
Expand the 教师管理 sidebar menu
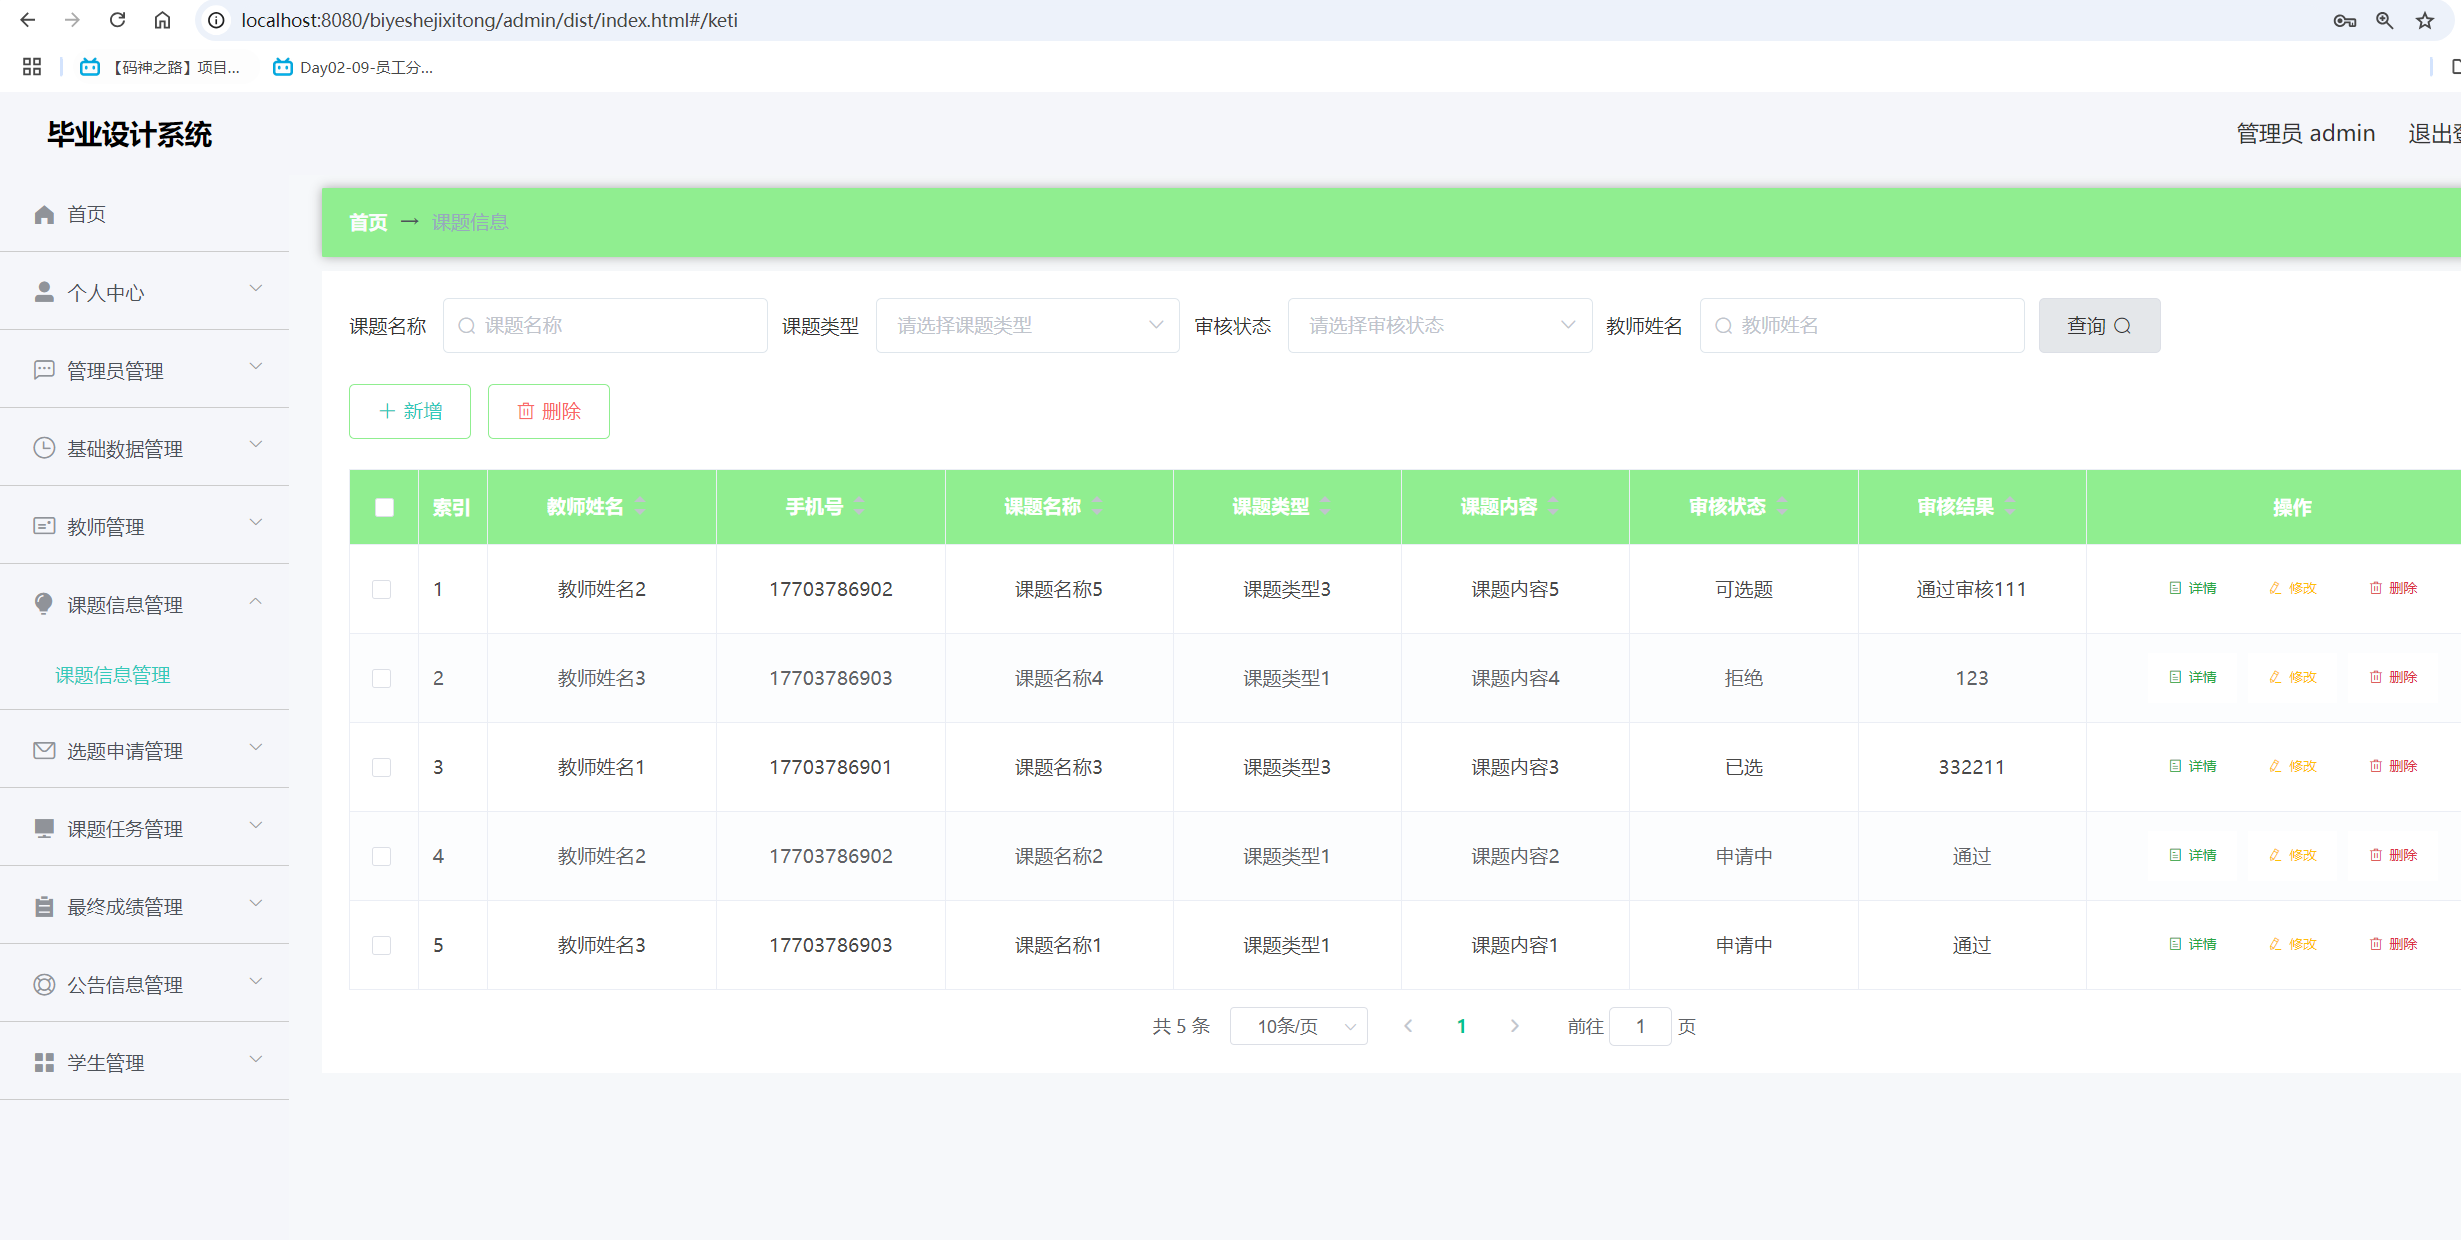(x=145, y=526)
